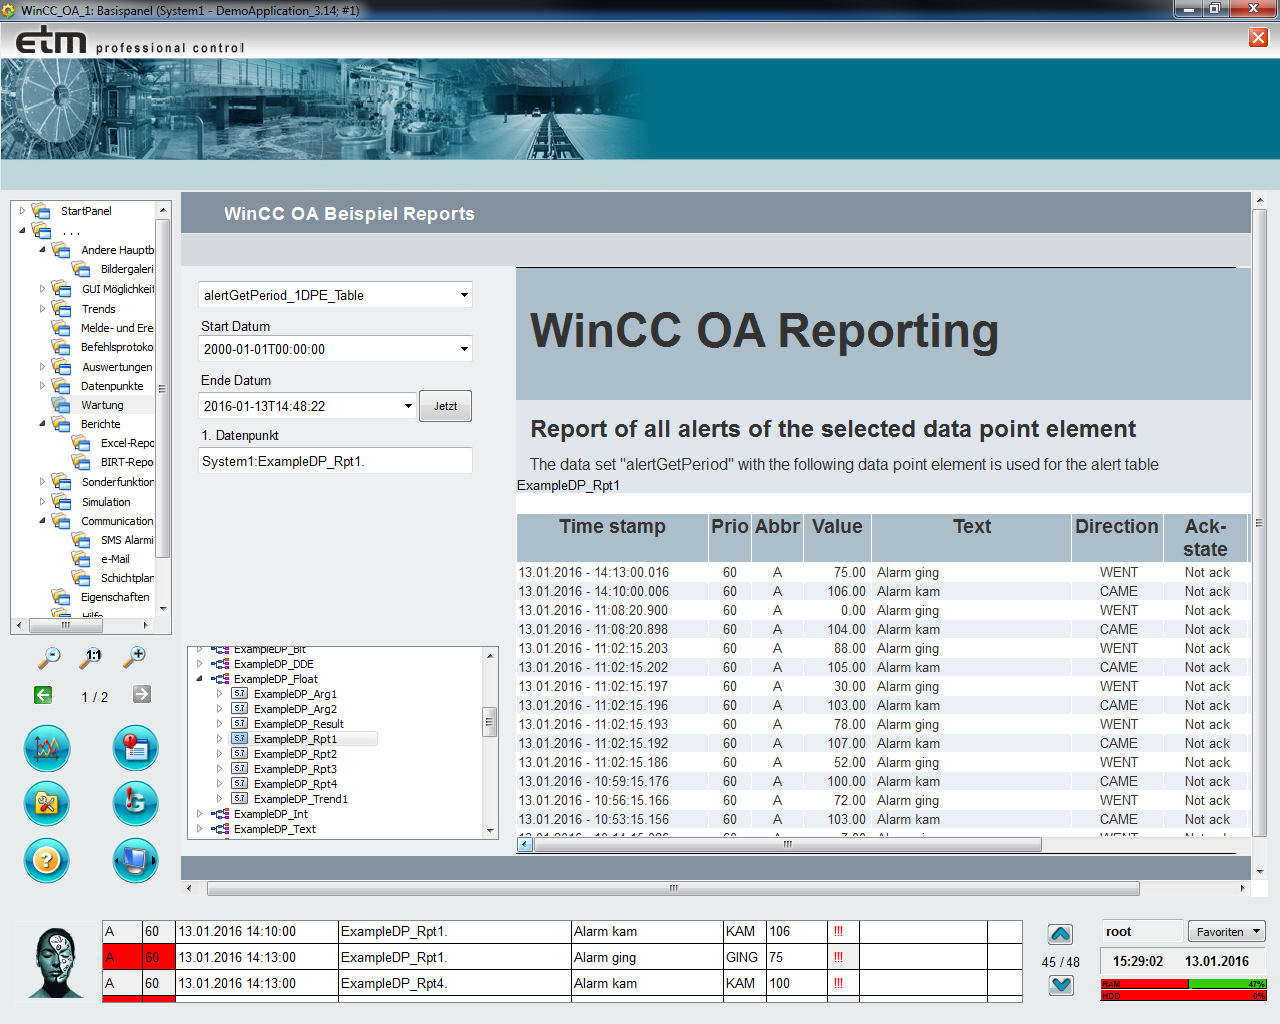Open the trend chart round icon
The height and width of the screenshot is (1024, 1280).
coord(47,748)
